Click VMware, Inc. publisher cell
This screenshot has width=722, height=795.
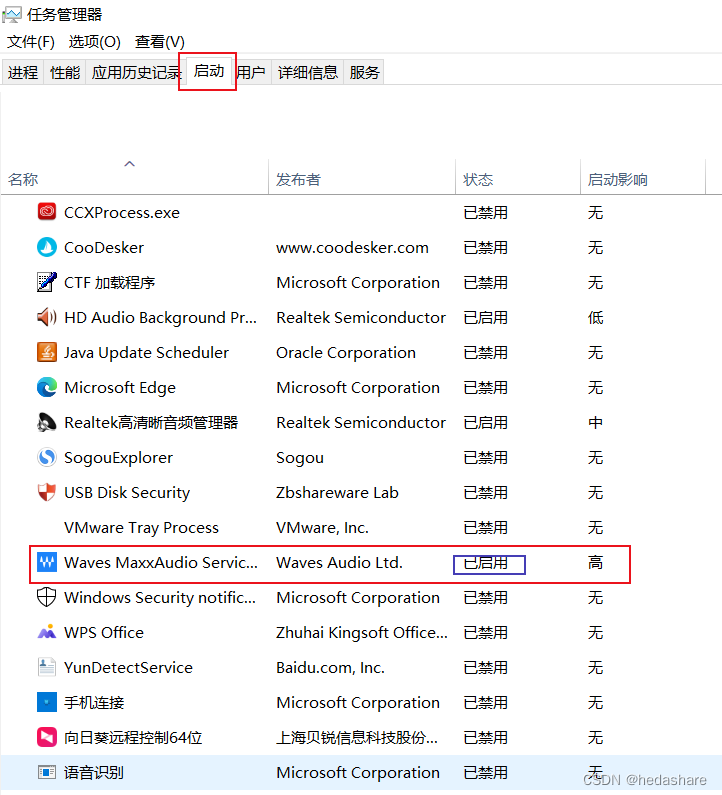coord(322,527)
